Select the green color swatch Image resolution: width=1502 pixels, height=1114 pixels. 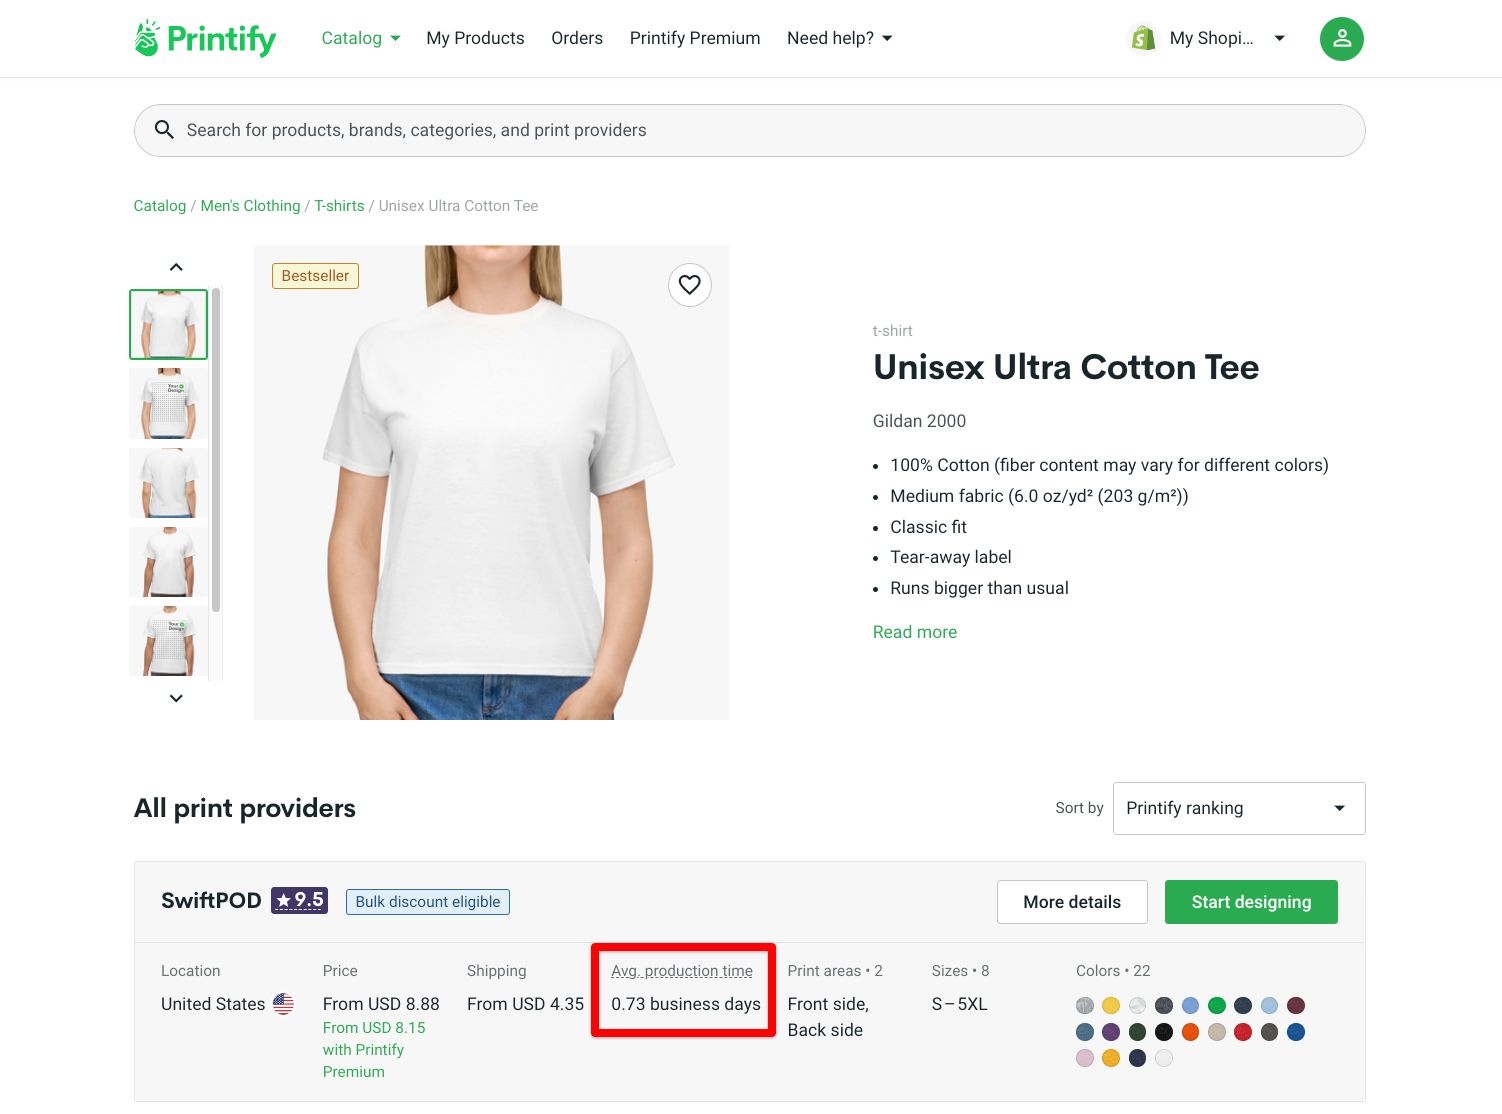click(1217, 1005)
